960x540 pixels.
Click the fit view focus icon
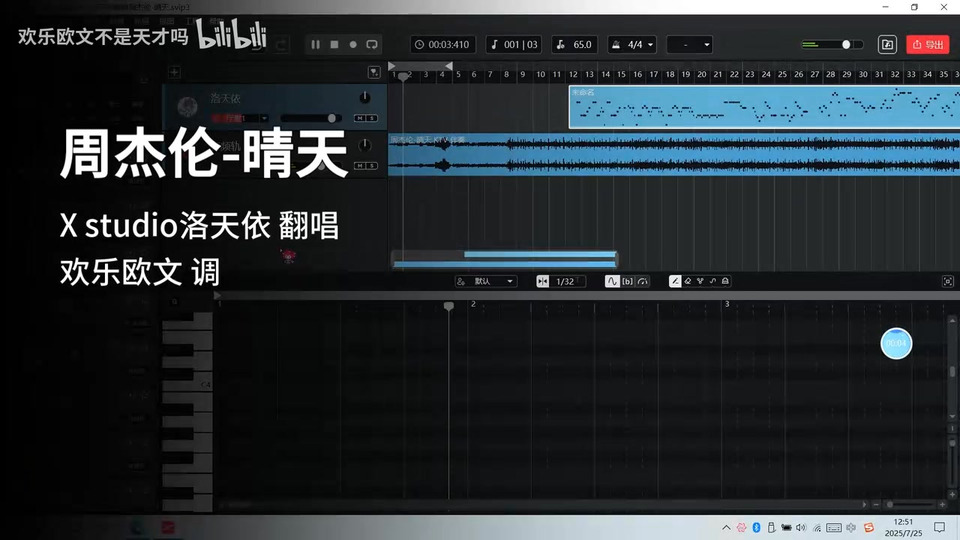tap(948, 281)
